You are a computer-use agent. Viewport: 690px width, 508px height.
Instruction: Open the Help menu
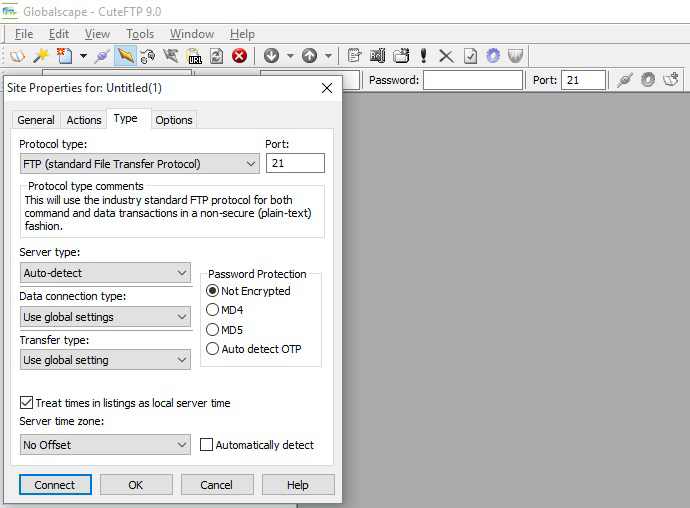pos(242,34)
